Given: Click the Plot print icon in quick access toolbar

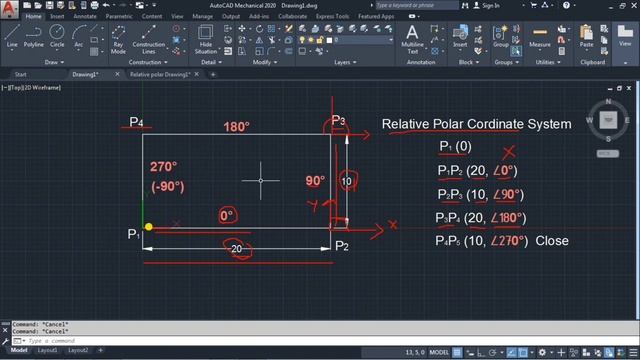Looking at the screenshot, I should tap(94, 5).
